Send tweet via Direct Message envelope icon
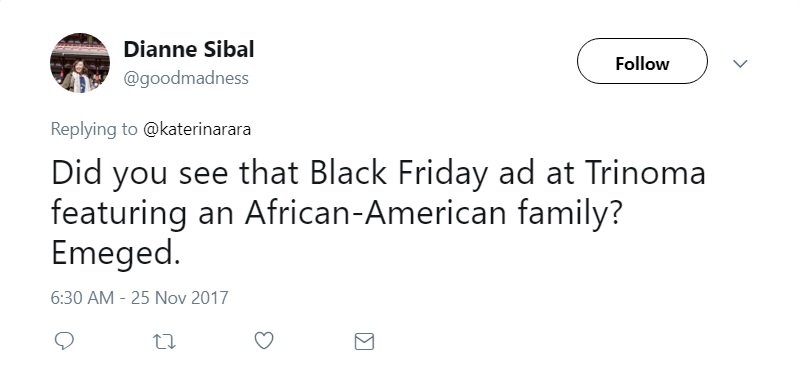 tap(364, 342)
